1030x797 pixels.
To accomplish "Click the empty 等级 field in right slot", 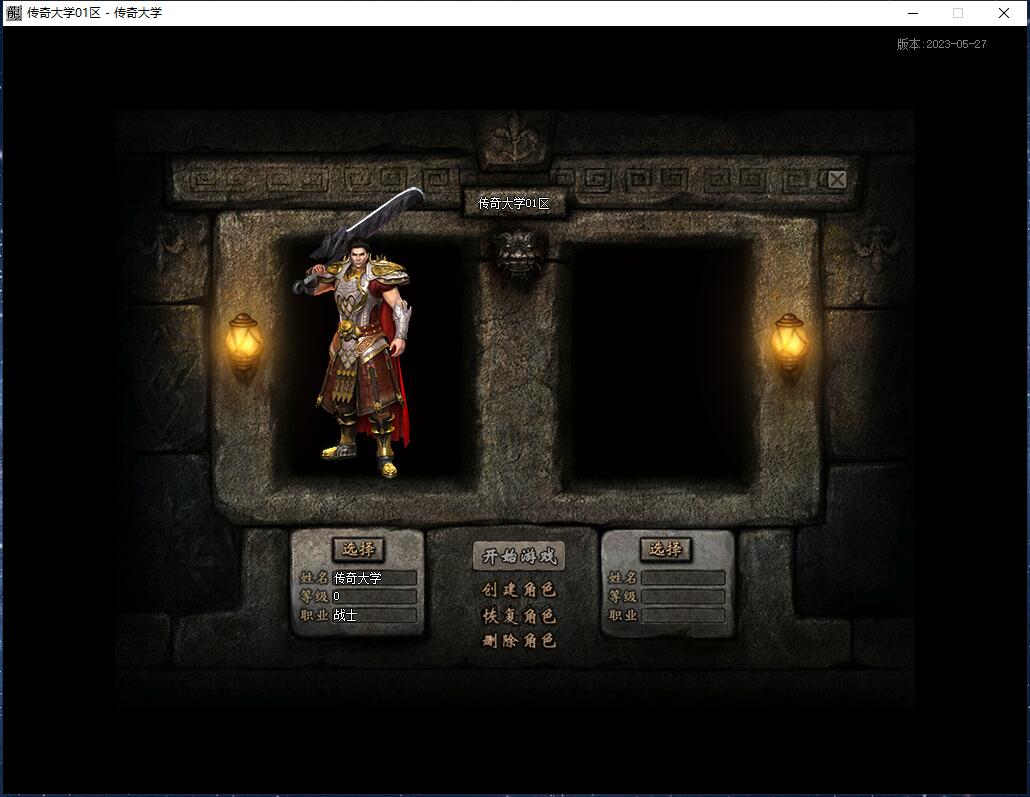I will 683,597.
